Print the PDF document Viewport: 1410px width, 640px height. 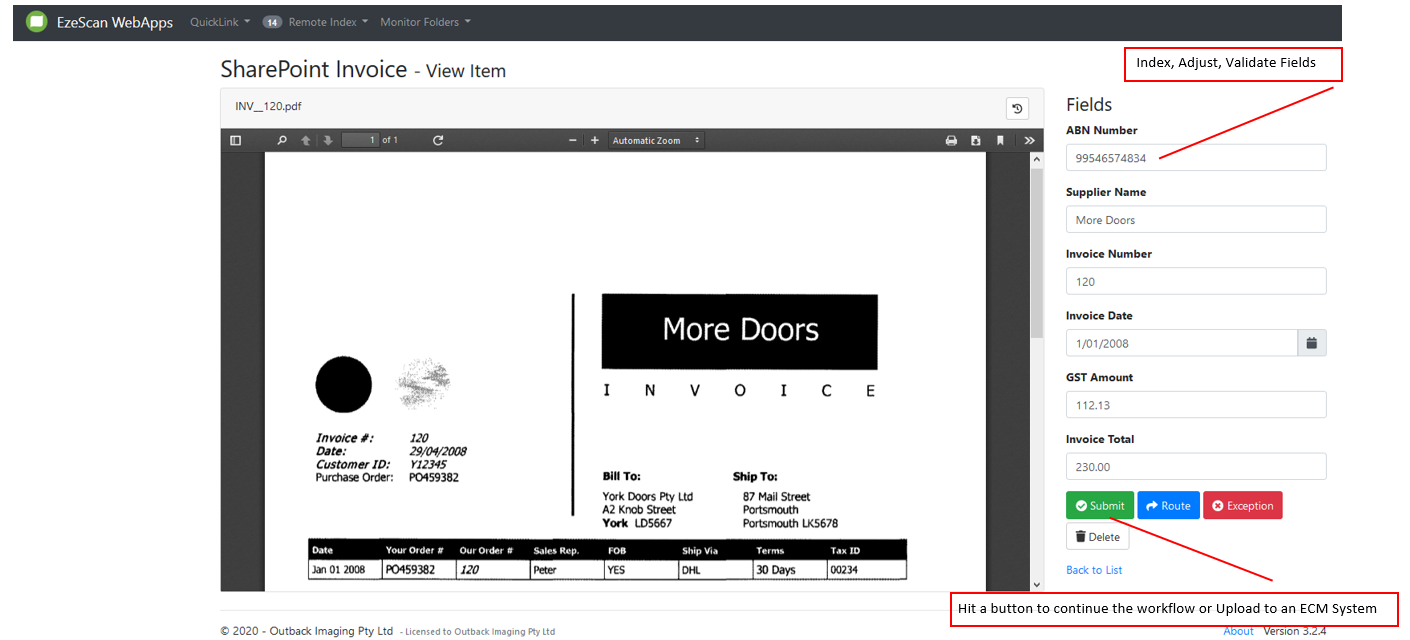click(x=952, y=141)
